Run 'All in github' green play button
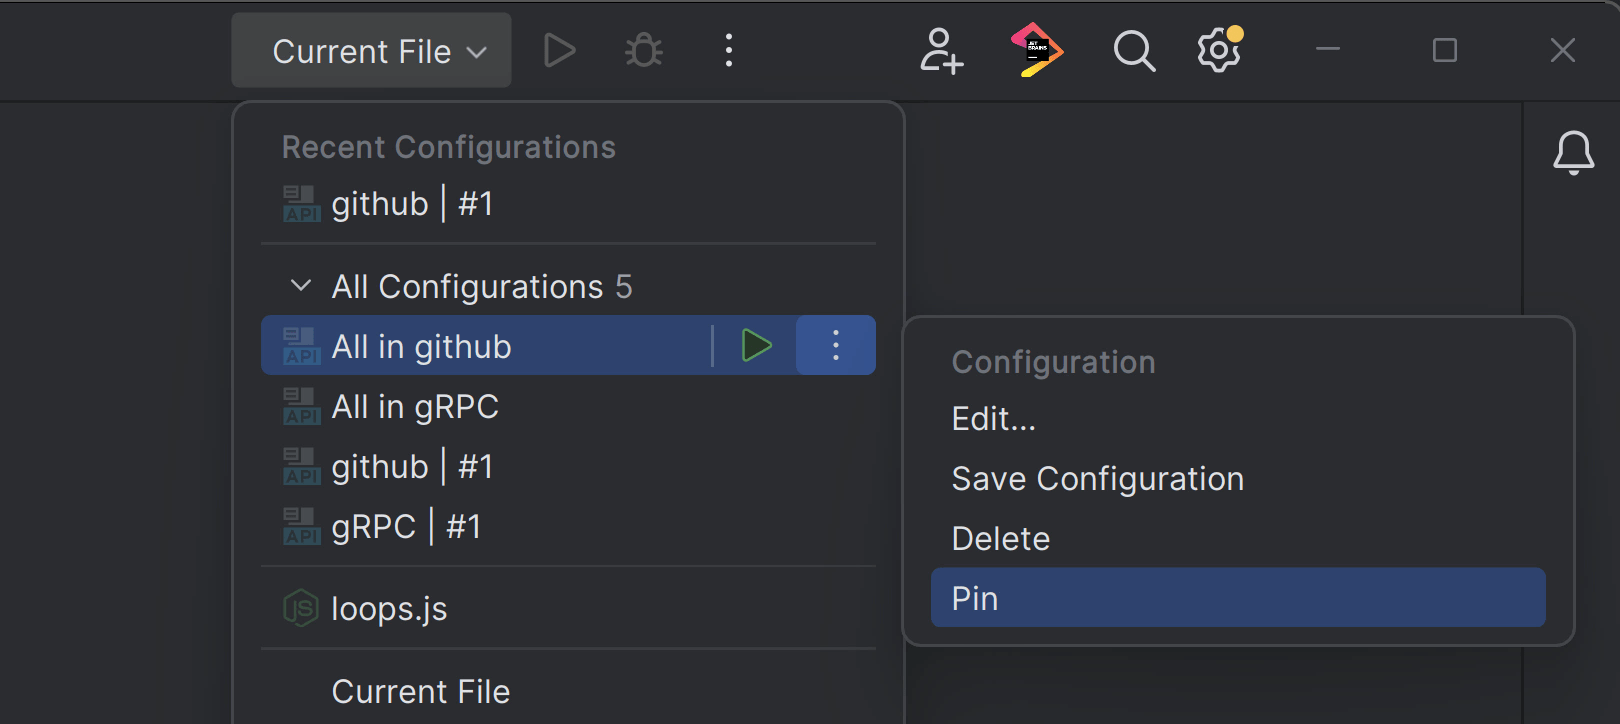This screenshot has width=1620, height=724. (x=757, y=346)
